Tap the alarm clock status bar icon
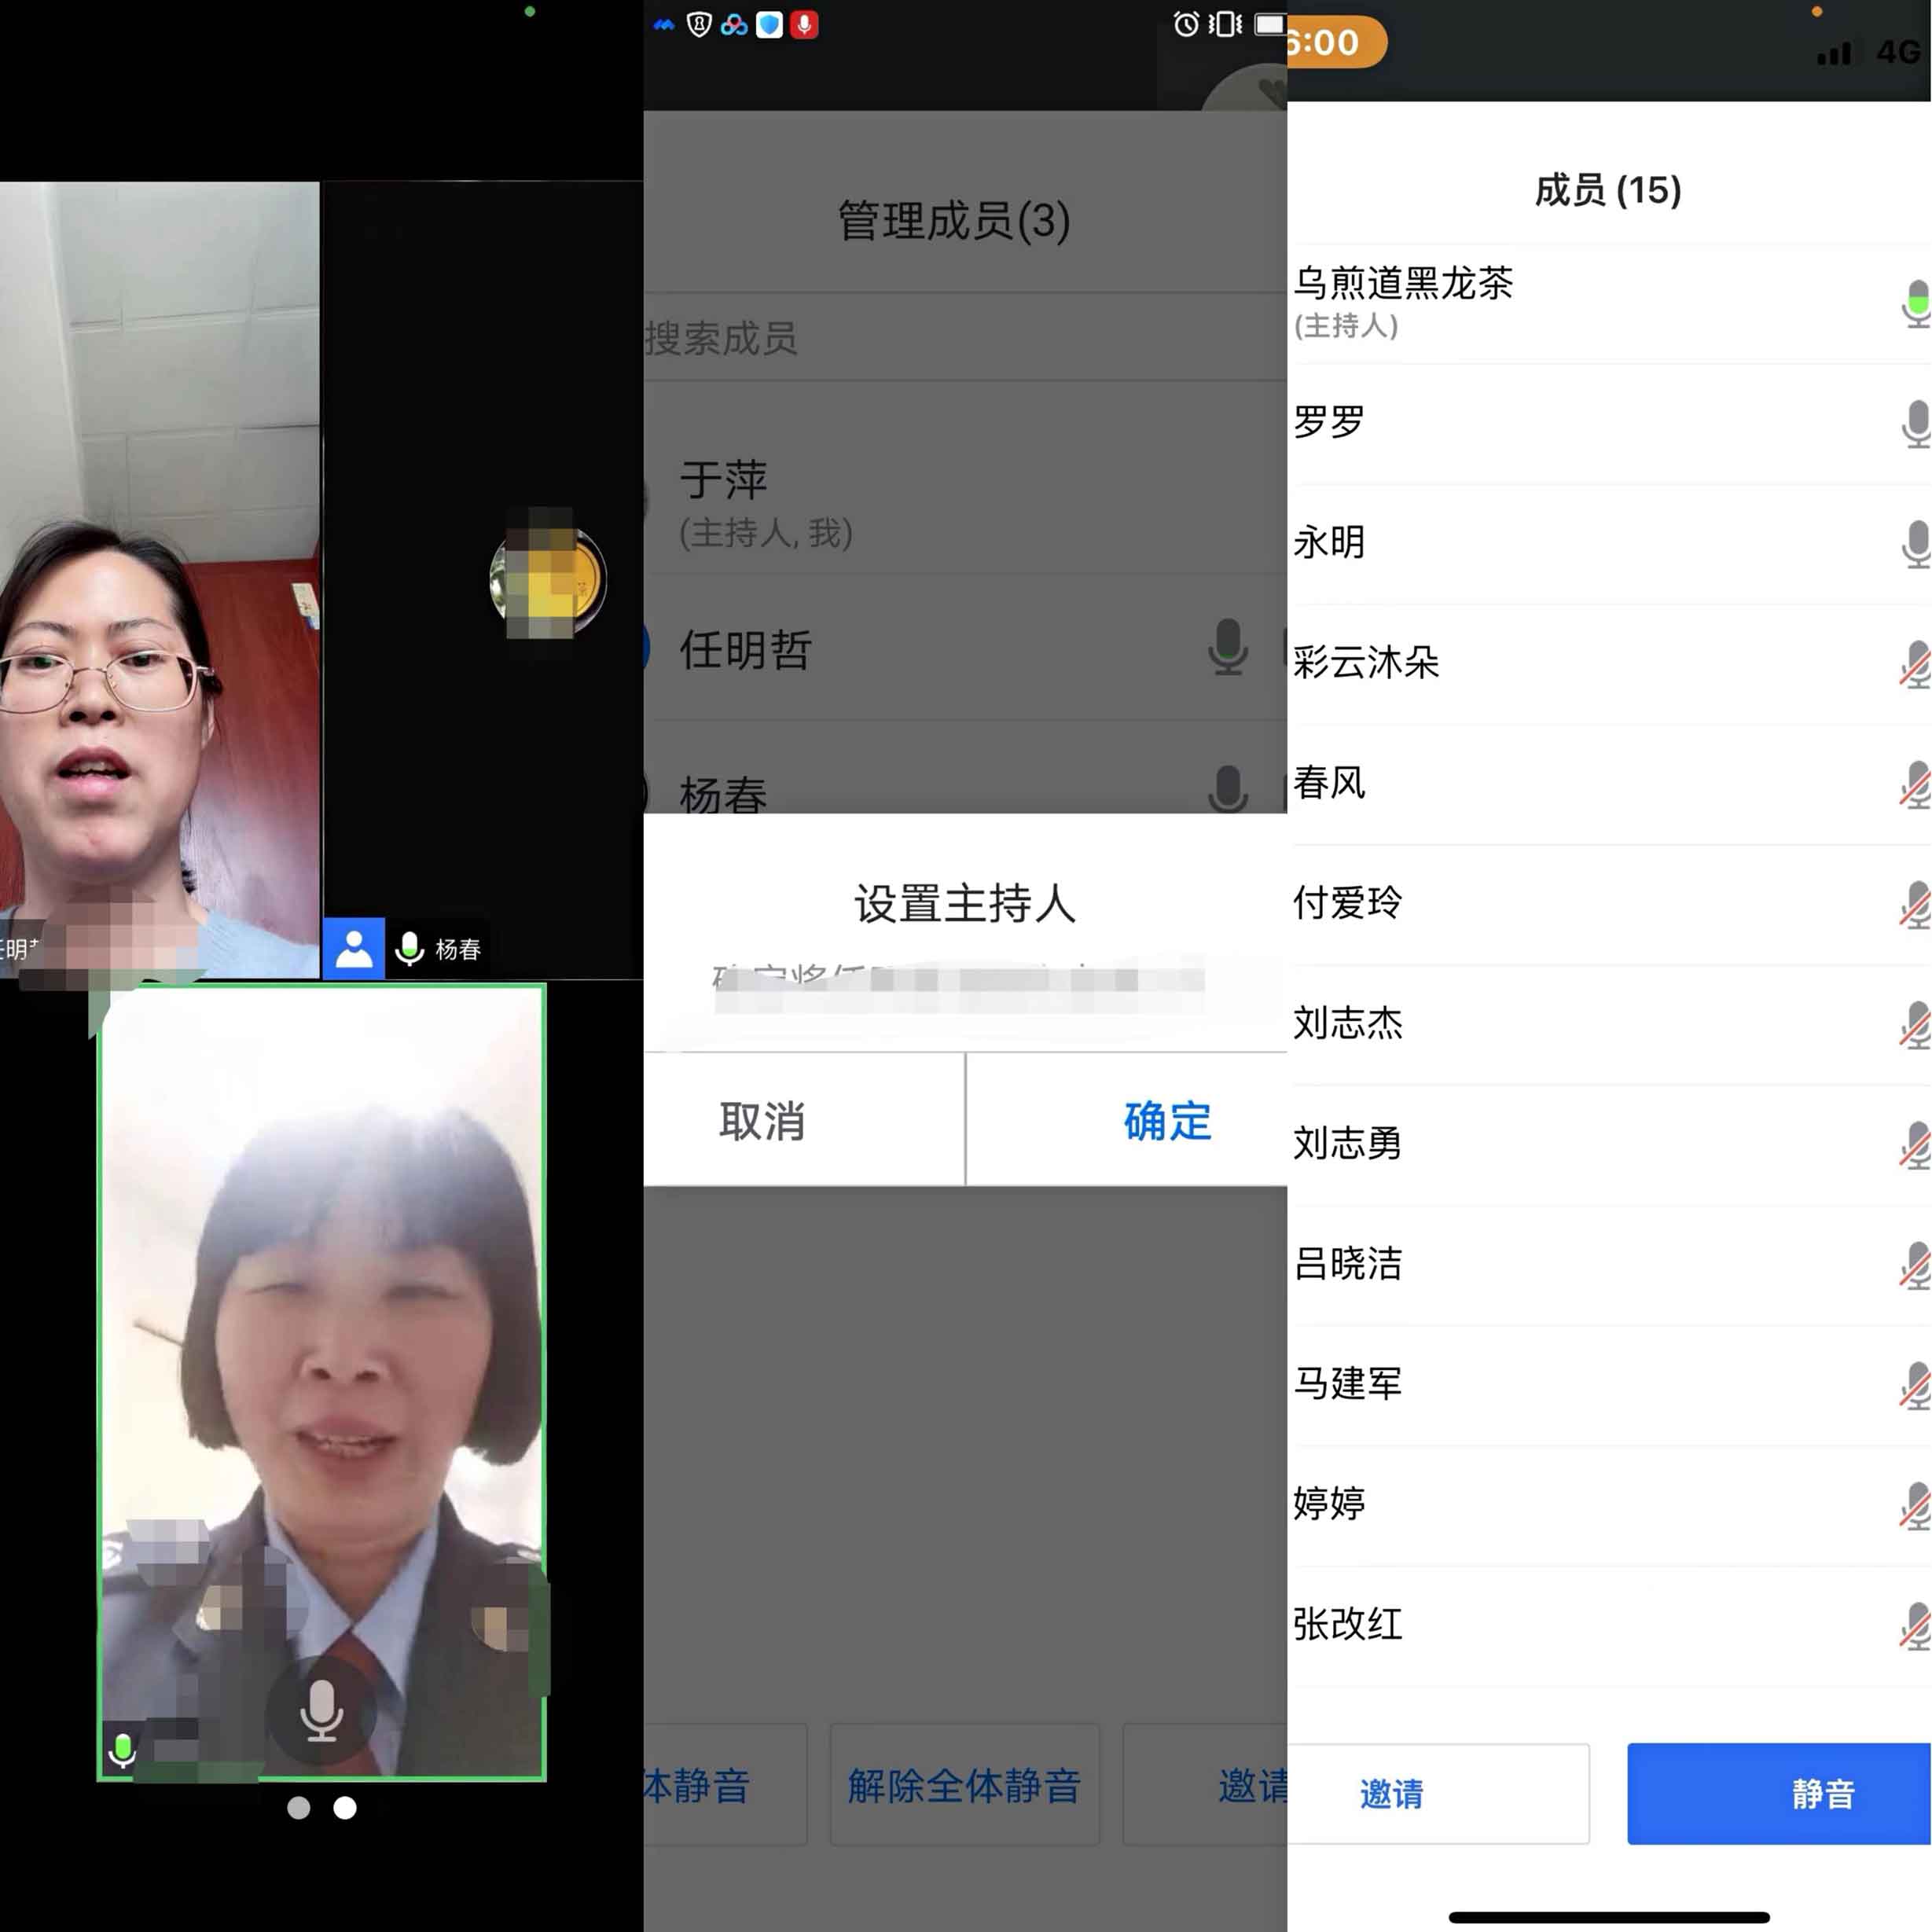Viewport: 1932px width, 1932px height. point(1185,24)
